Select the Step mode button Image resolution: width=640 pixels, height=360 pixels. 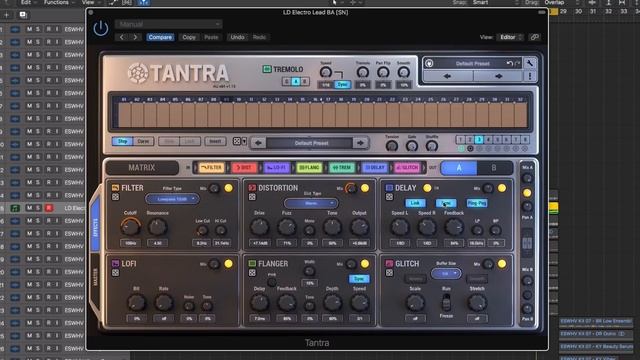pyautogui.click(x=122, y=141)
